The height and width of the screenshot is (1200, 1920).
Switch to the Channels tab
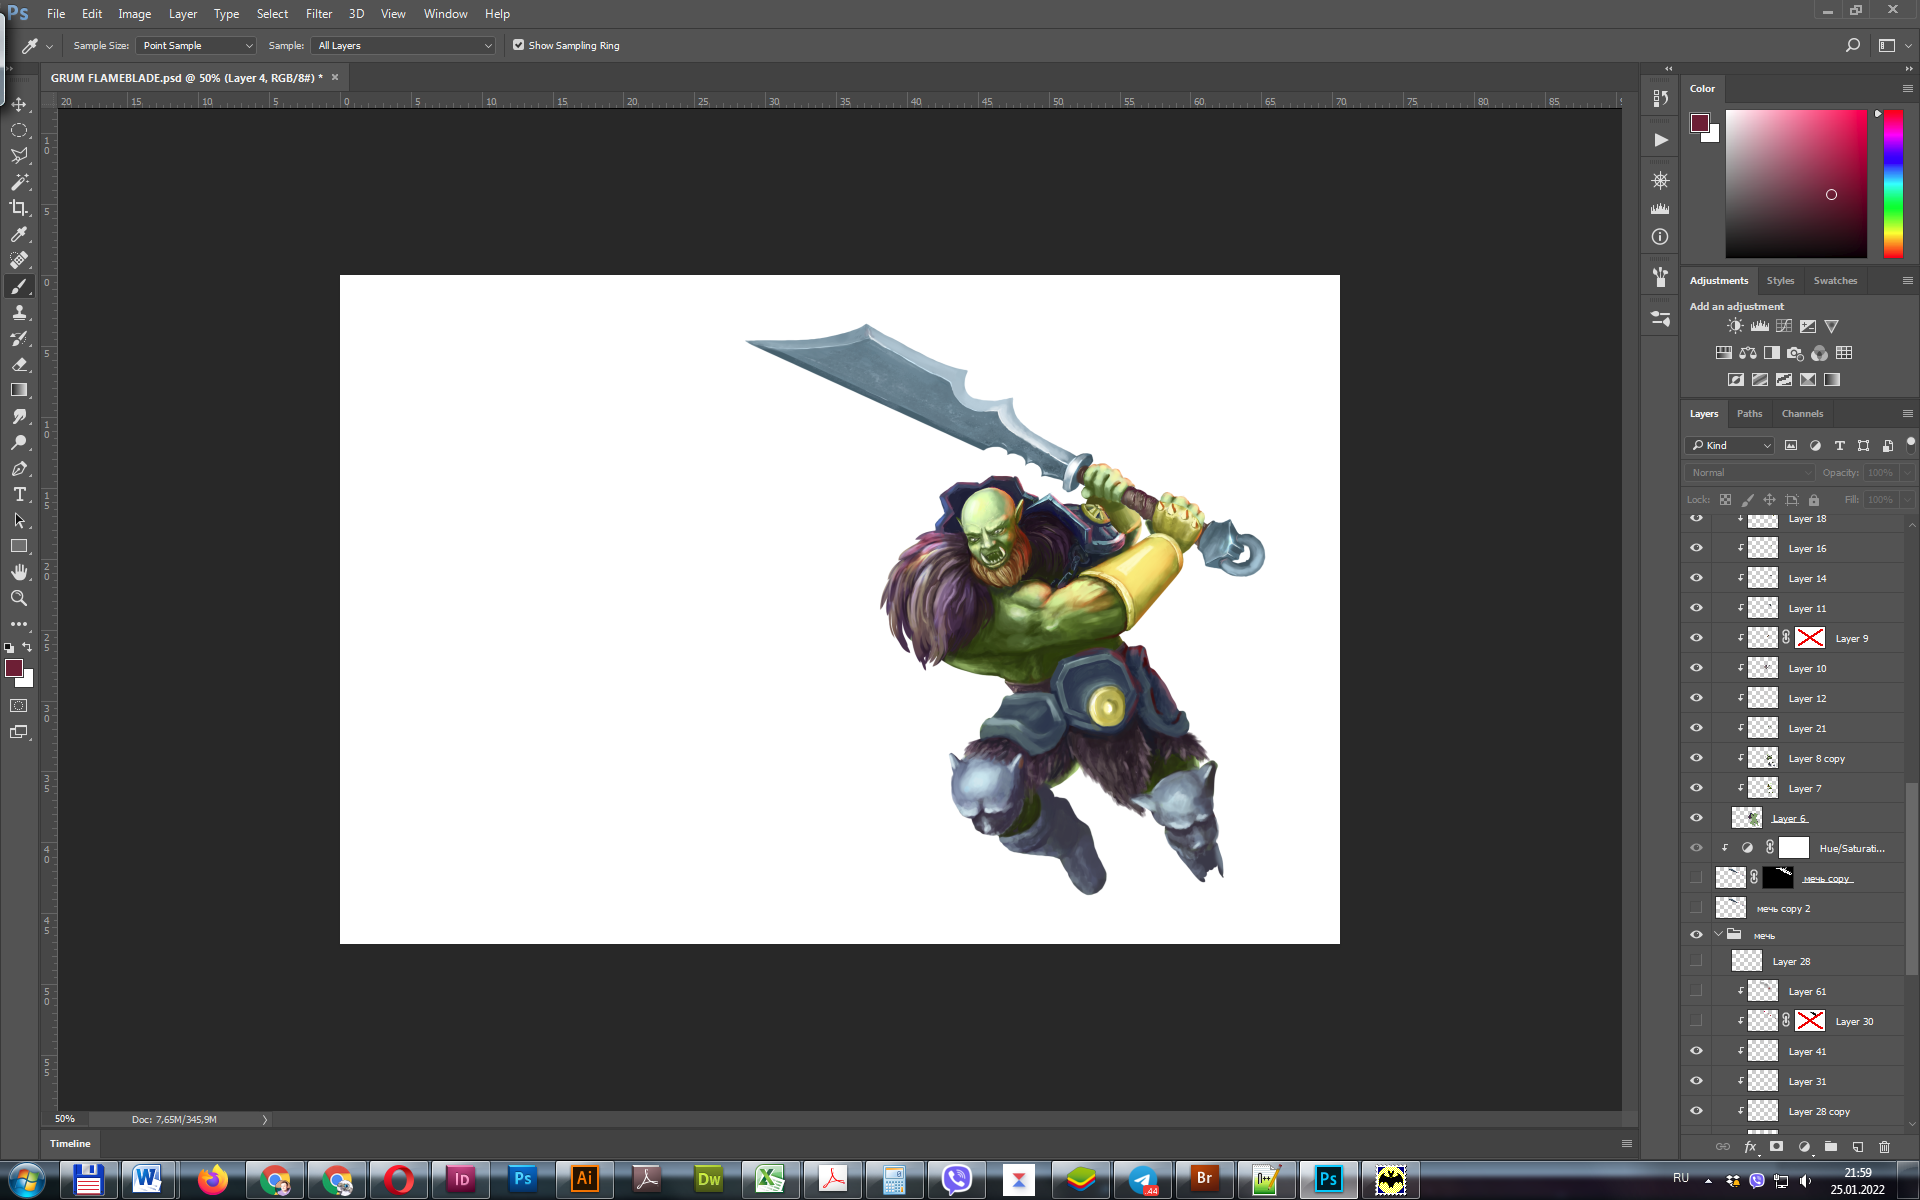click(1802, 413)
